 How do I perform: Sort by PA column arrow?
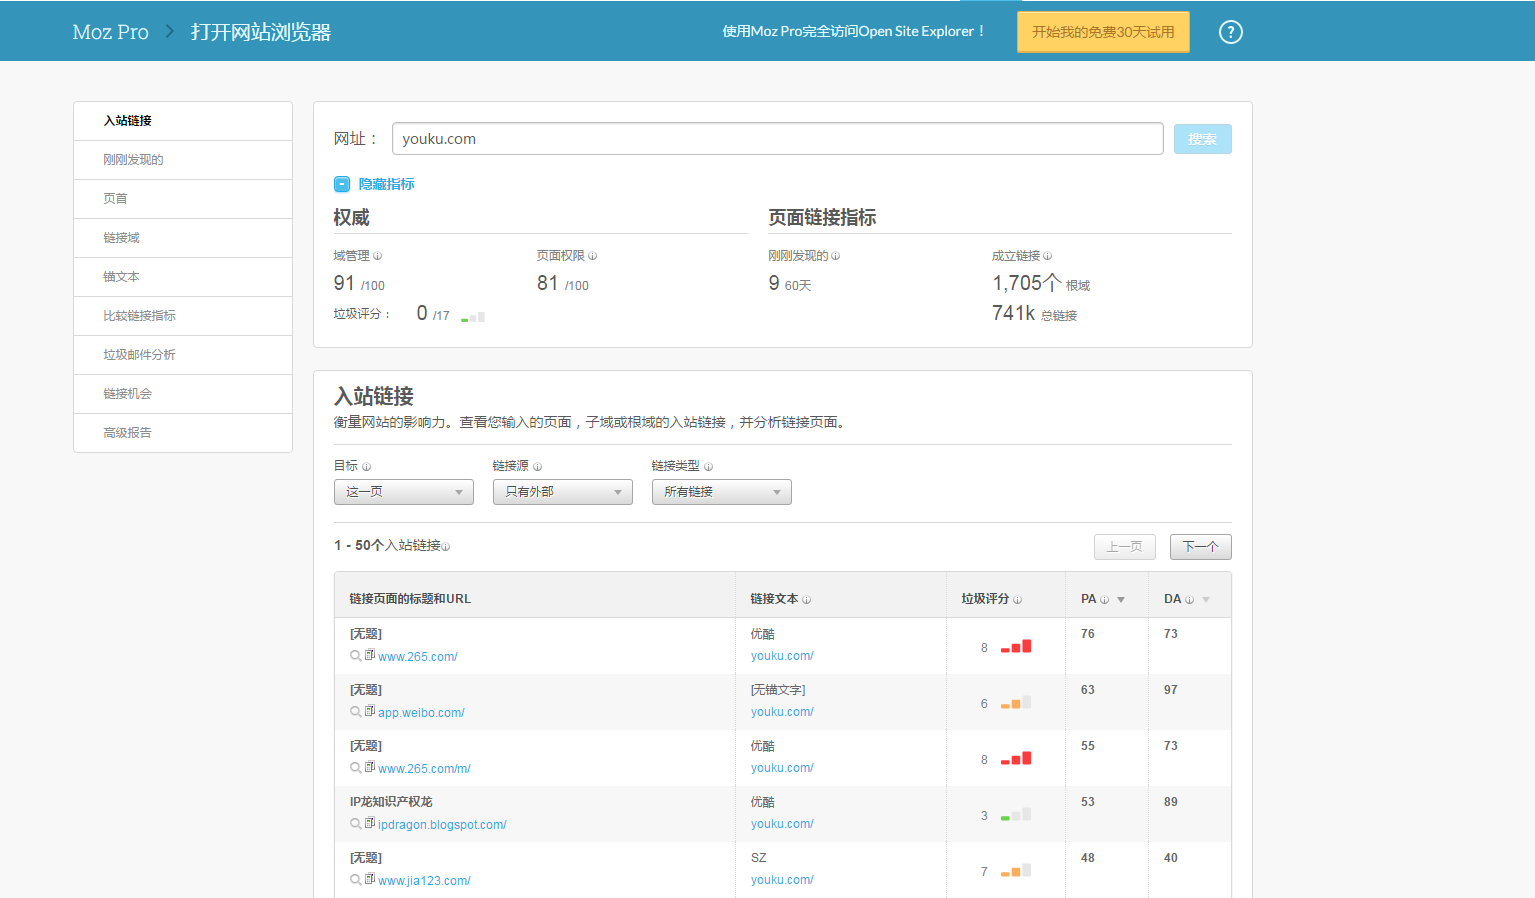pos(1121,600)
